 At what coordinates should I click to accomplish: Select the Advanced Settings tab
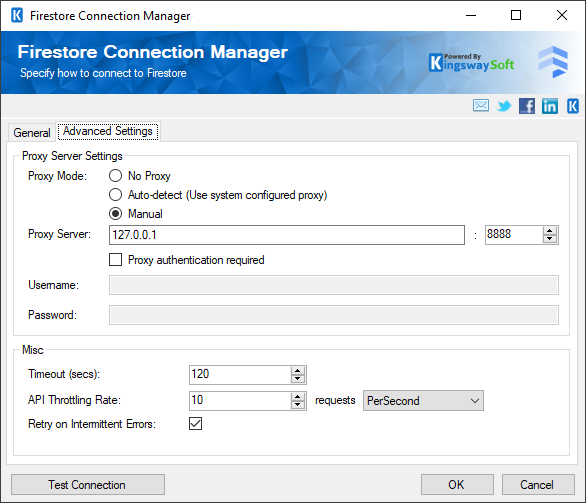(x=108, y=131)
